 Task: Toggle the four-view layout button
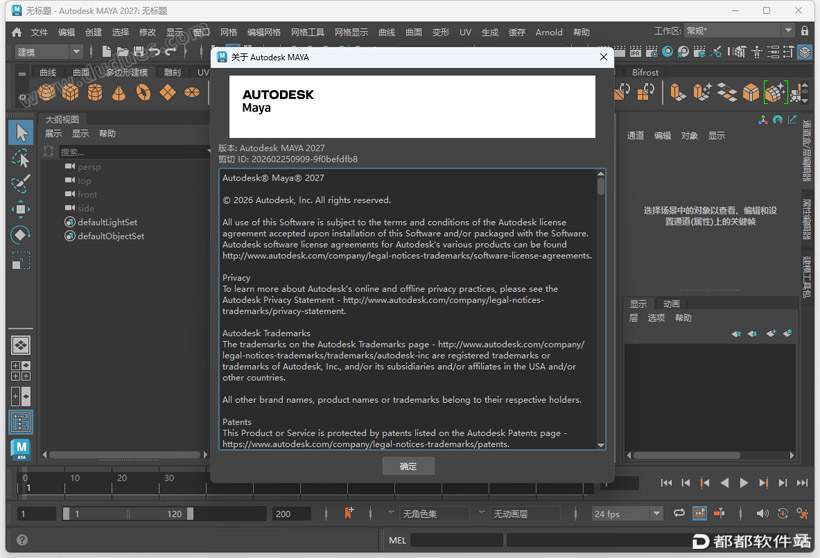tap(21, 371)
